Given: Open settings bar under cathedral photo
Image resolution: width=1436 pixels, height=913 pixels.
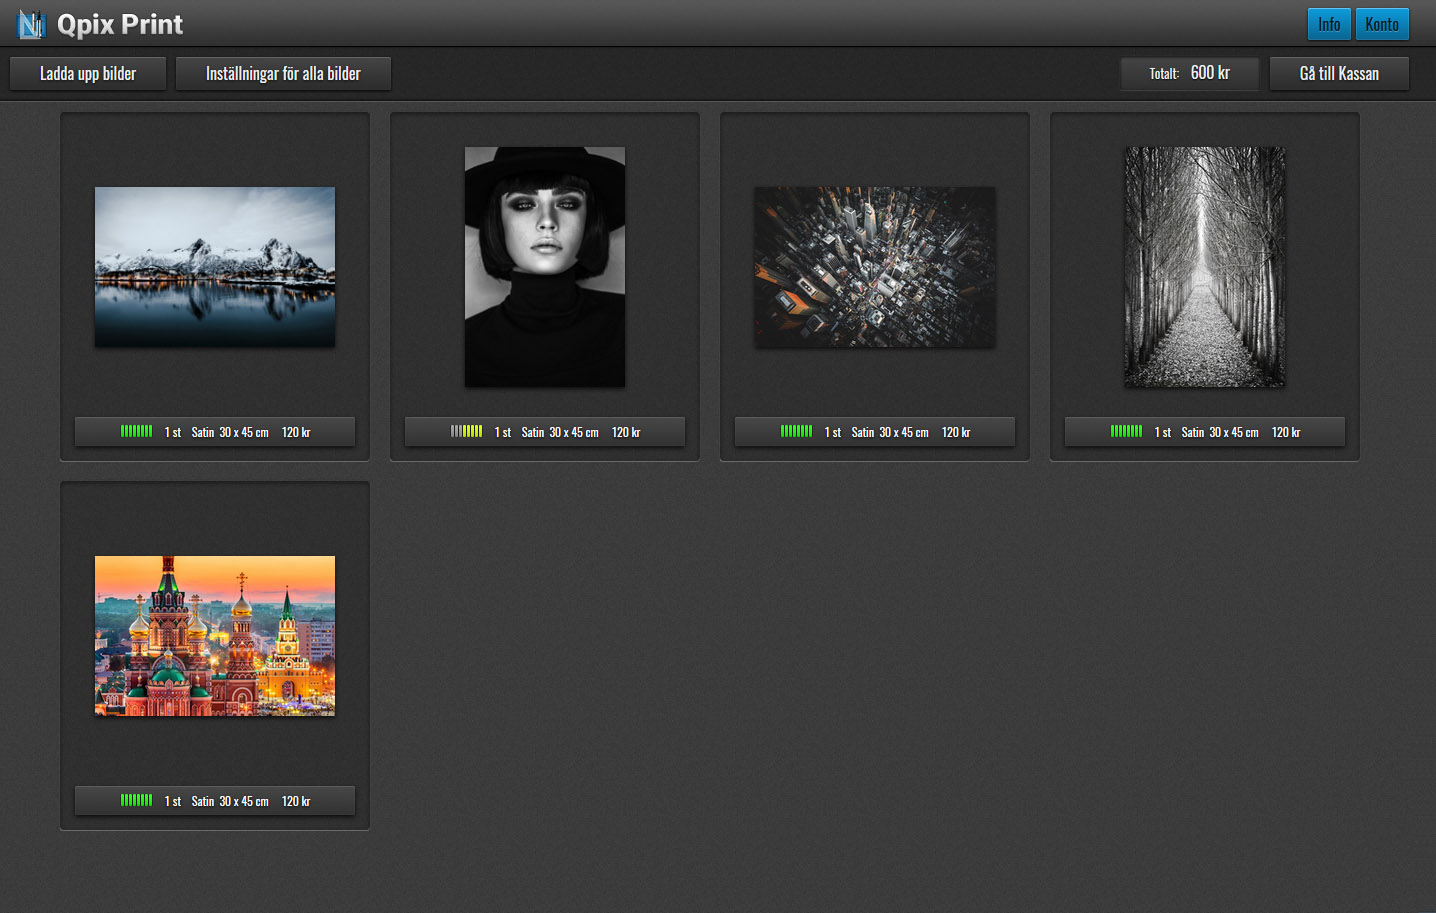Looking at the screenshot, I should pos(215,801).
